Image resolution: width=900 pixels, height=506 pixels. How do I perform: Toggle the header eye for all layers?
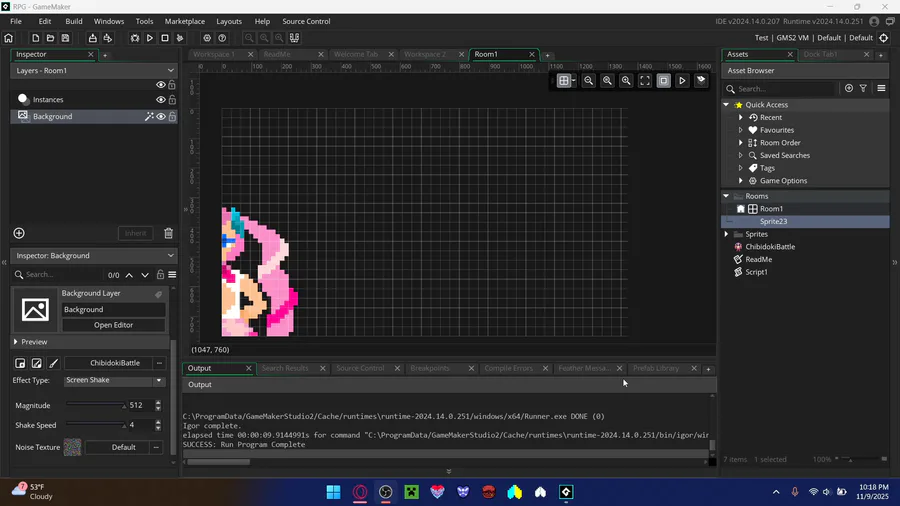(161, 85)
